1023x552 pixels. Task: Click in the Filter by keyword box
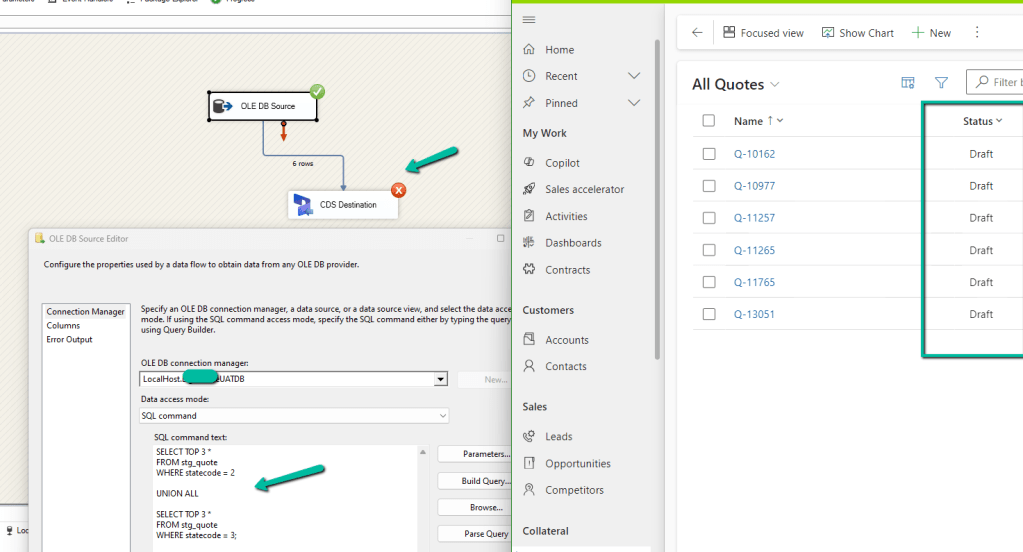tap(997, 82)
